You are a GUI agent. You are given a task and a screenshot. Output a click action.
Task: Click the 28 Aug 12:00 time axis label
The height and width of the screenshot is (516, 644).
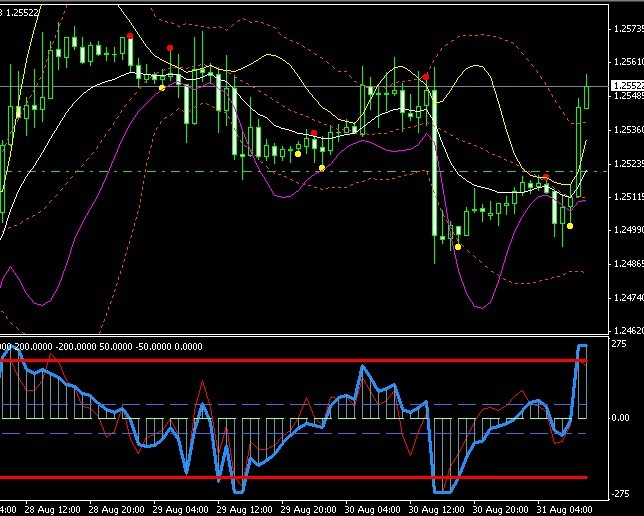point(52,510)
